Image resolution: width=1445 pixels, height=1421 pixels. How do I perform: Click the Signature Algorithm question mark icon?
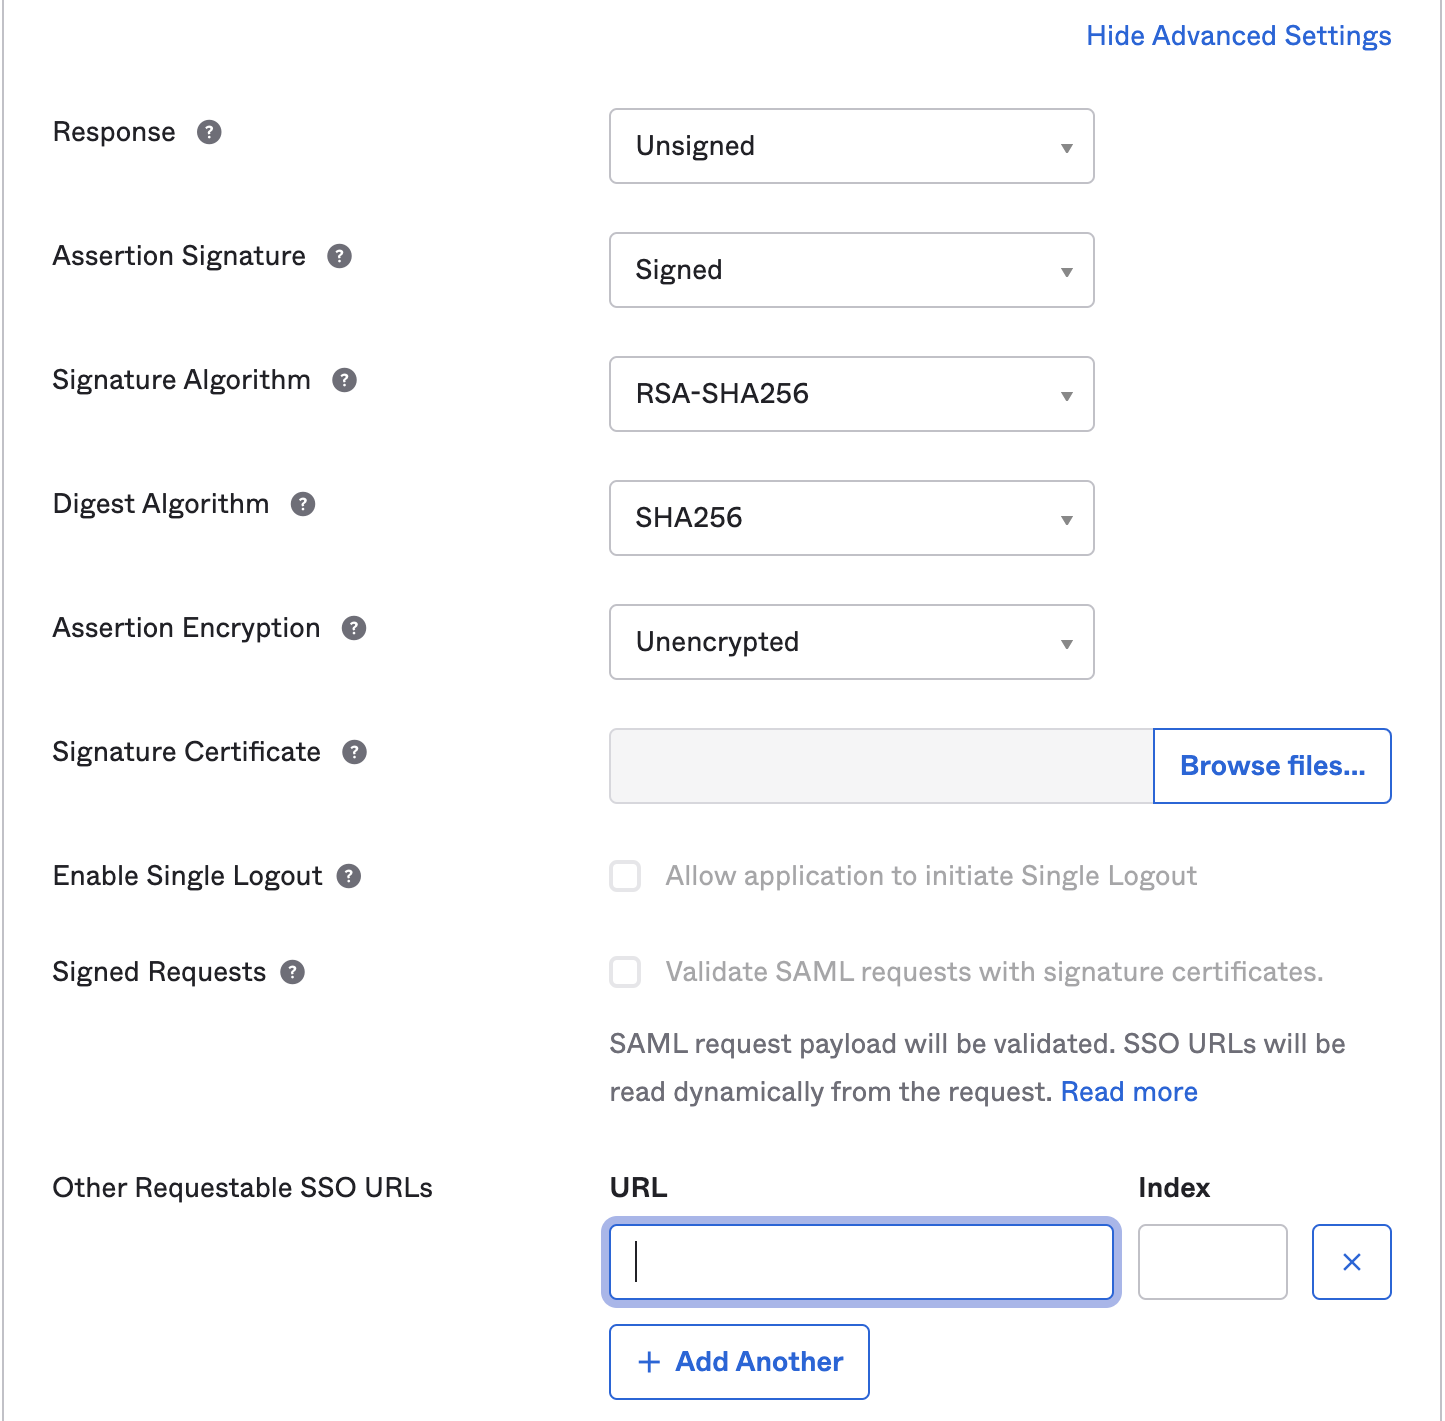click(x=344, y=380)
